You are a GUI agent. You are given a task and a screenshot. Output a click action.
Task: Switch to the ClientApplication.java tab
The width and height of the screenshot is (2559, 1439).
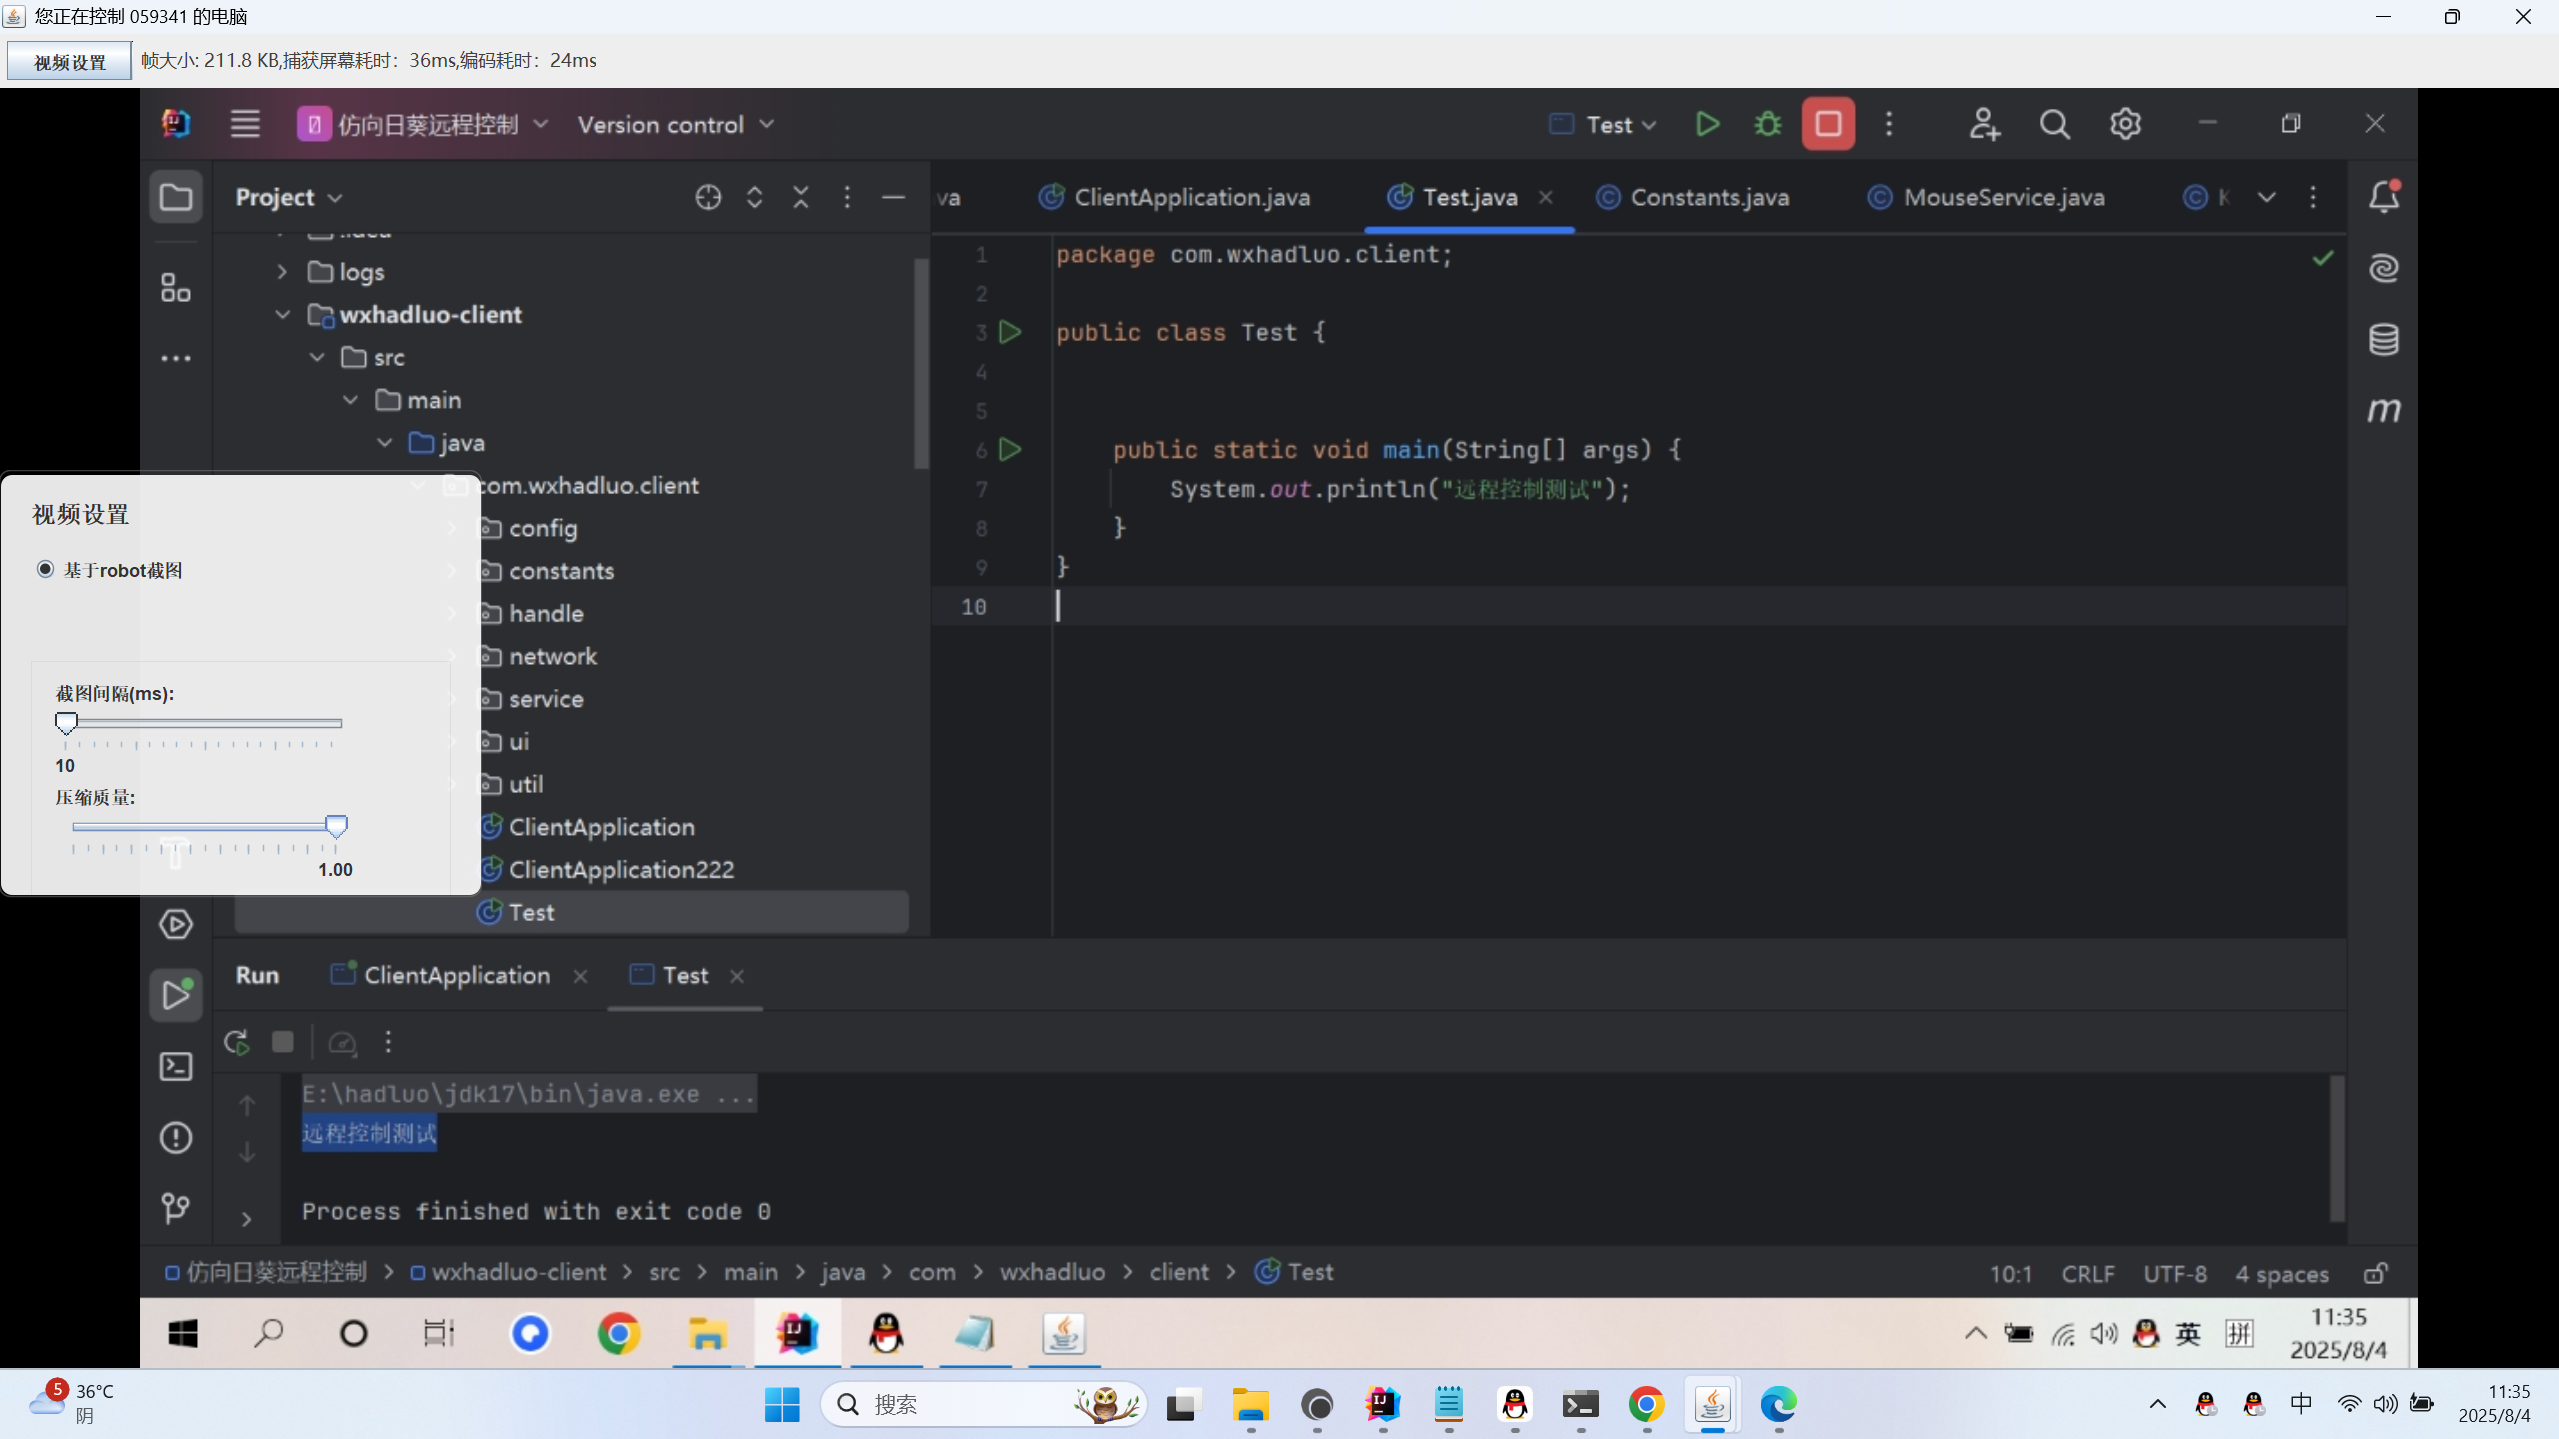click(x=1191, y=197)
